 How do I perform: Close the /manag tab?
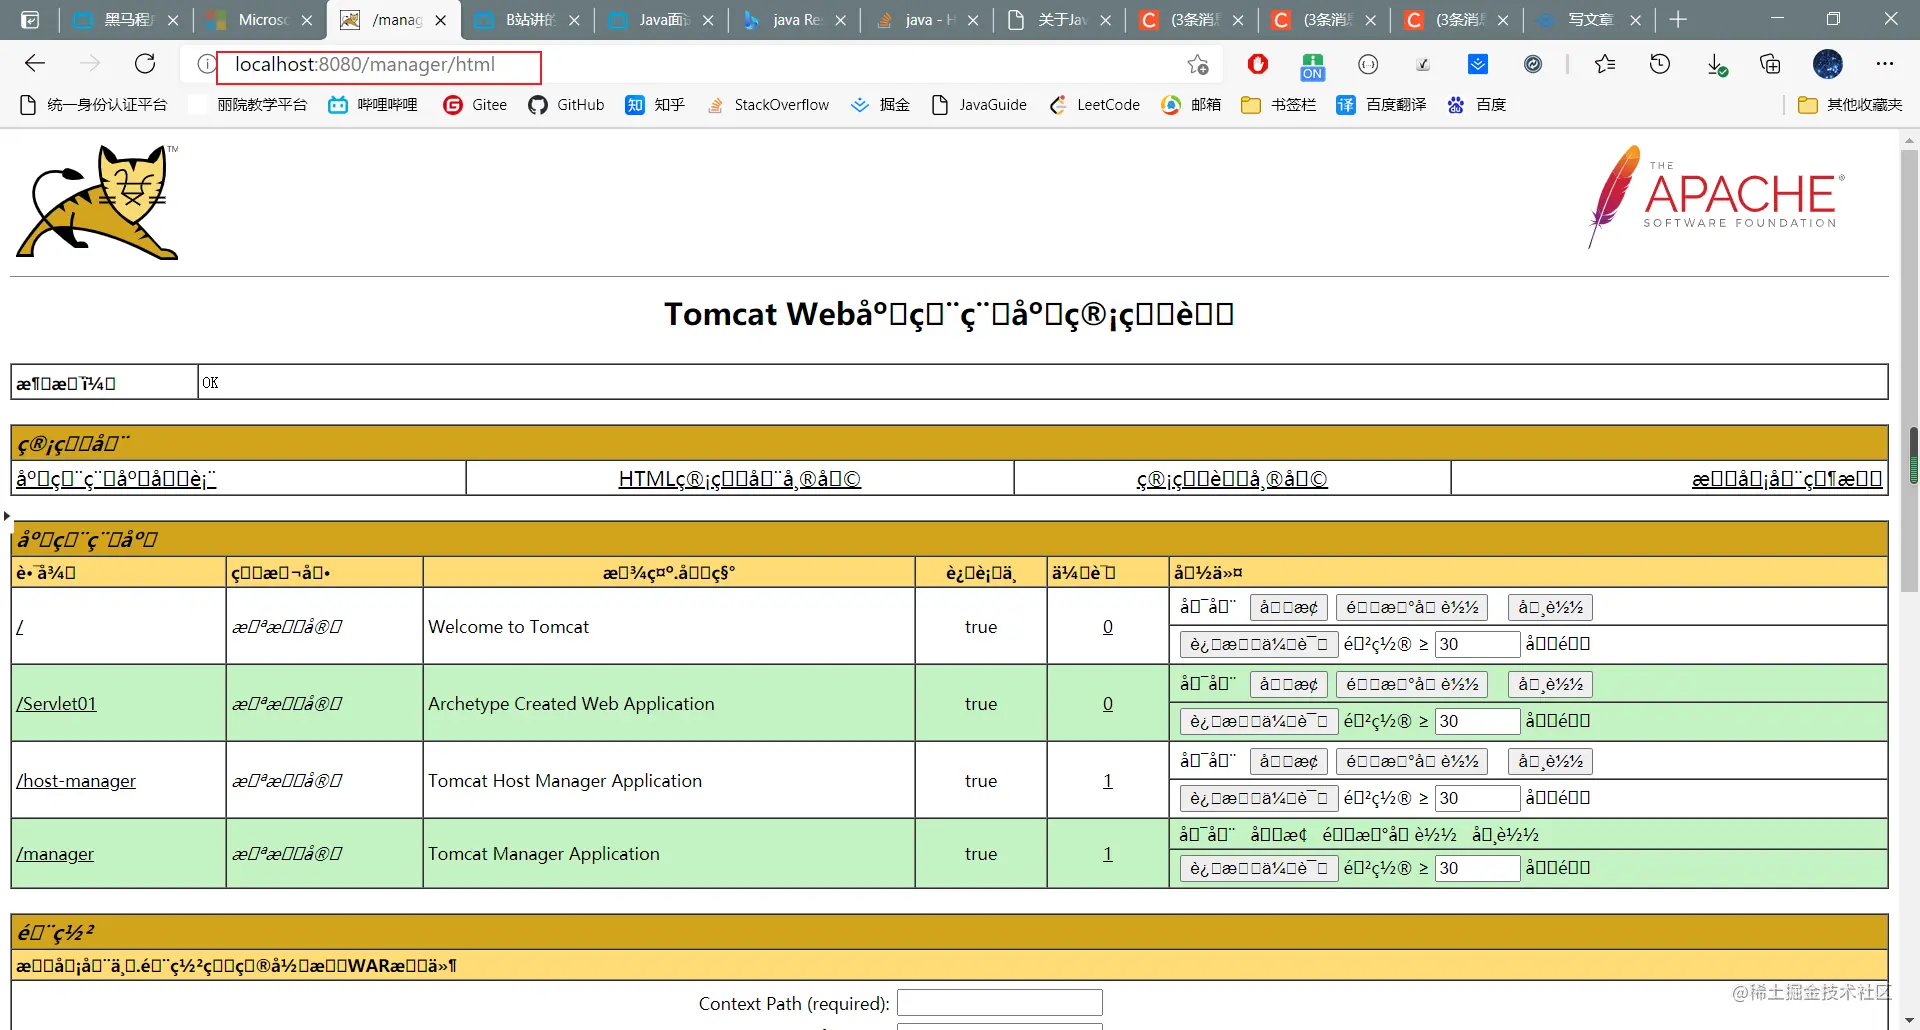441,20
